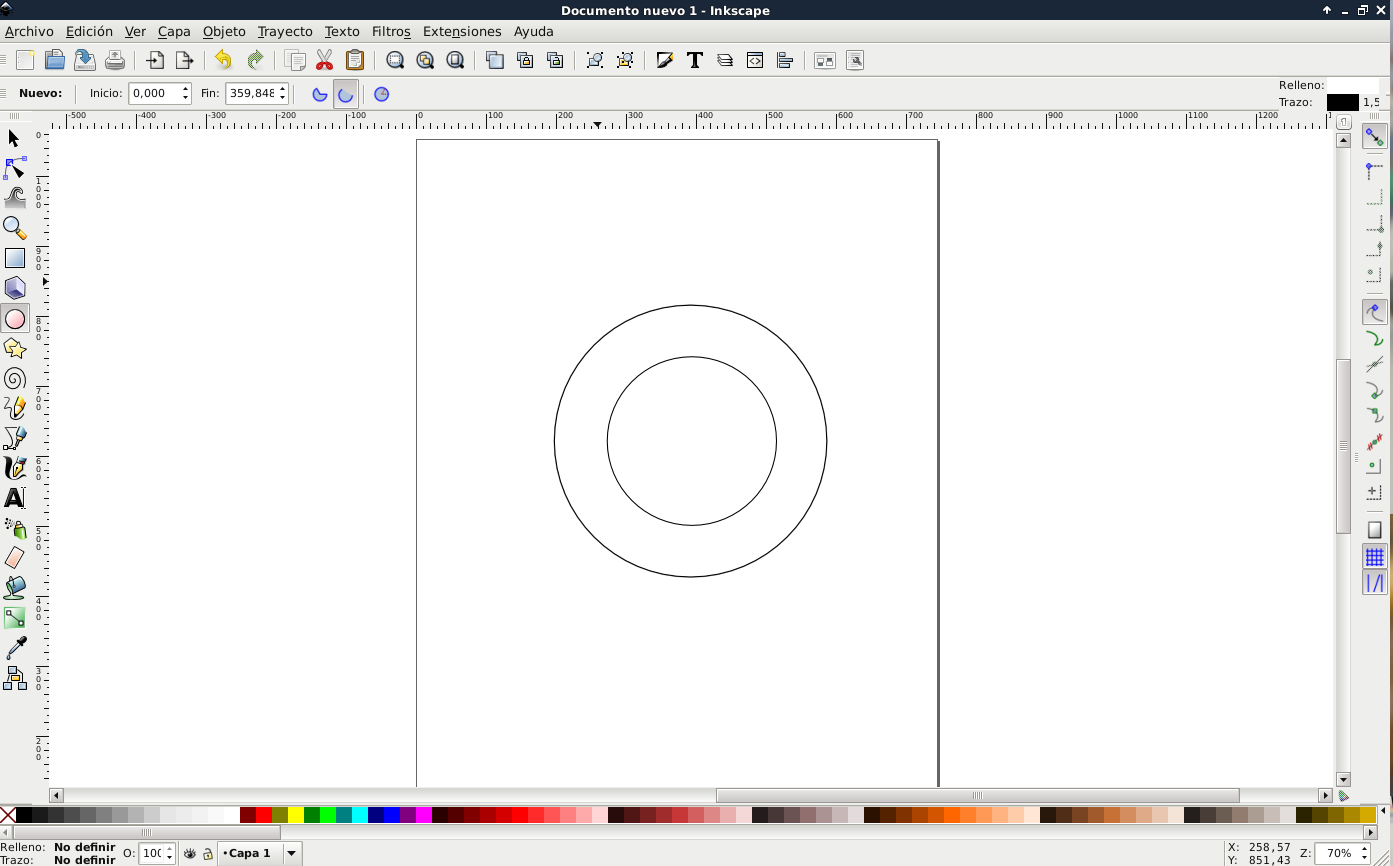Open the Filtros menu
1393x866 pixels.
click(x=391, y=31)
